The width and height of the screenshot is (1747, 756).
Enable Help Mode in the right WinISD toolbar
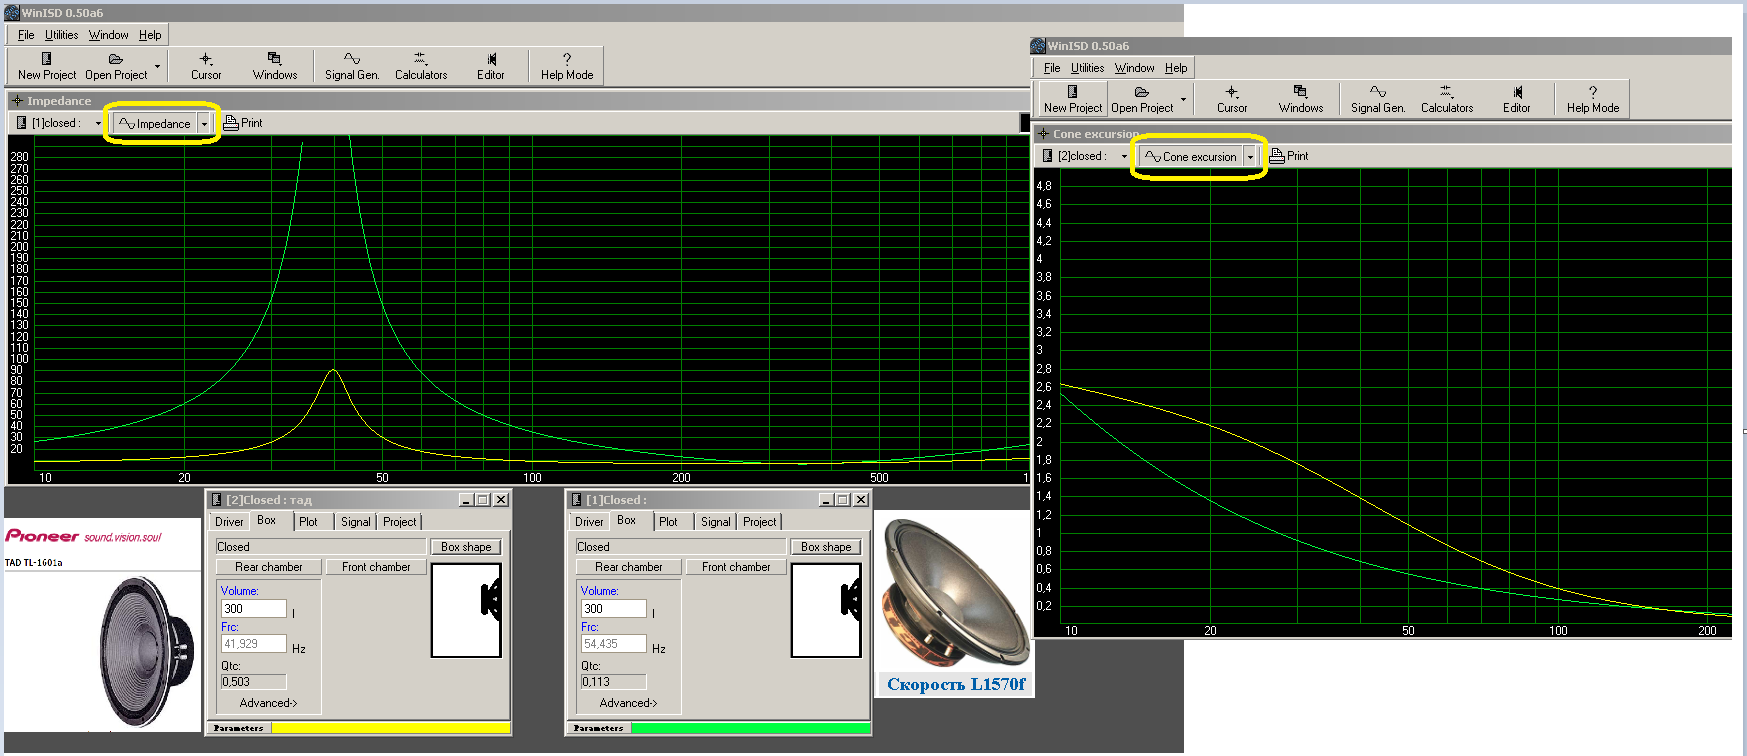coord(1592,99)
